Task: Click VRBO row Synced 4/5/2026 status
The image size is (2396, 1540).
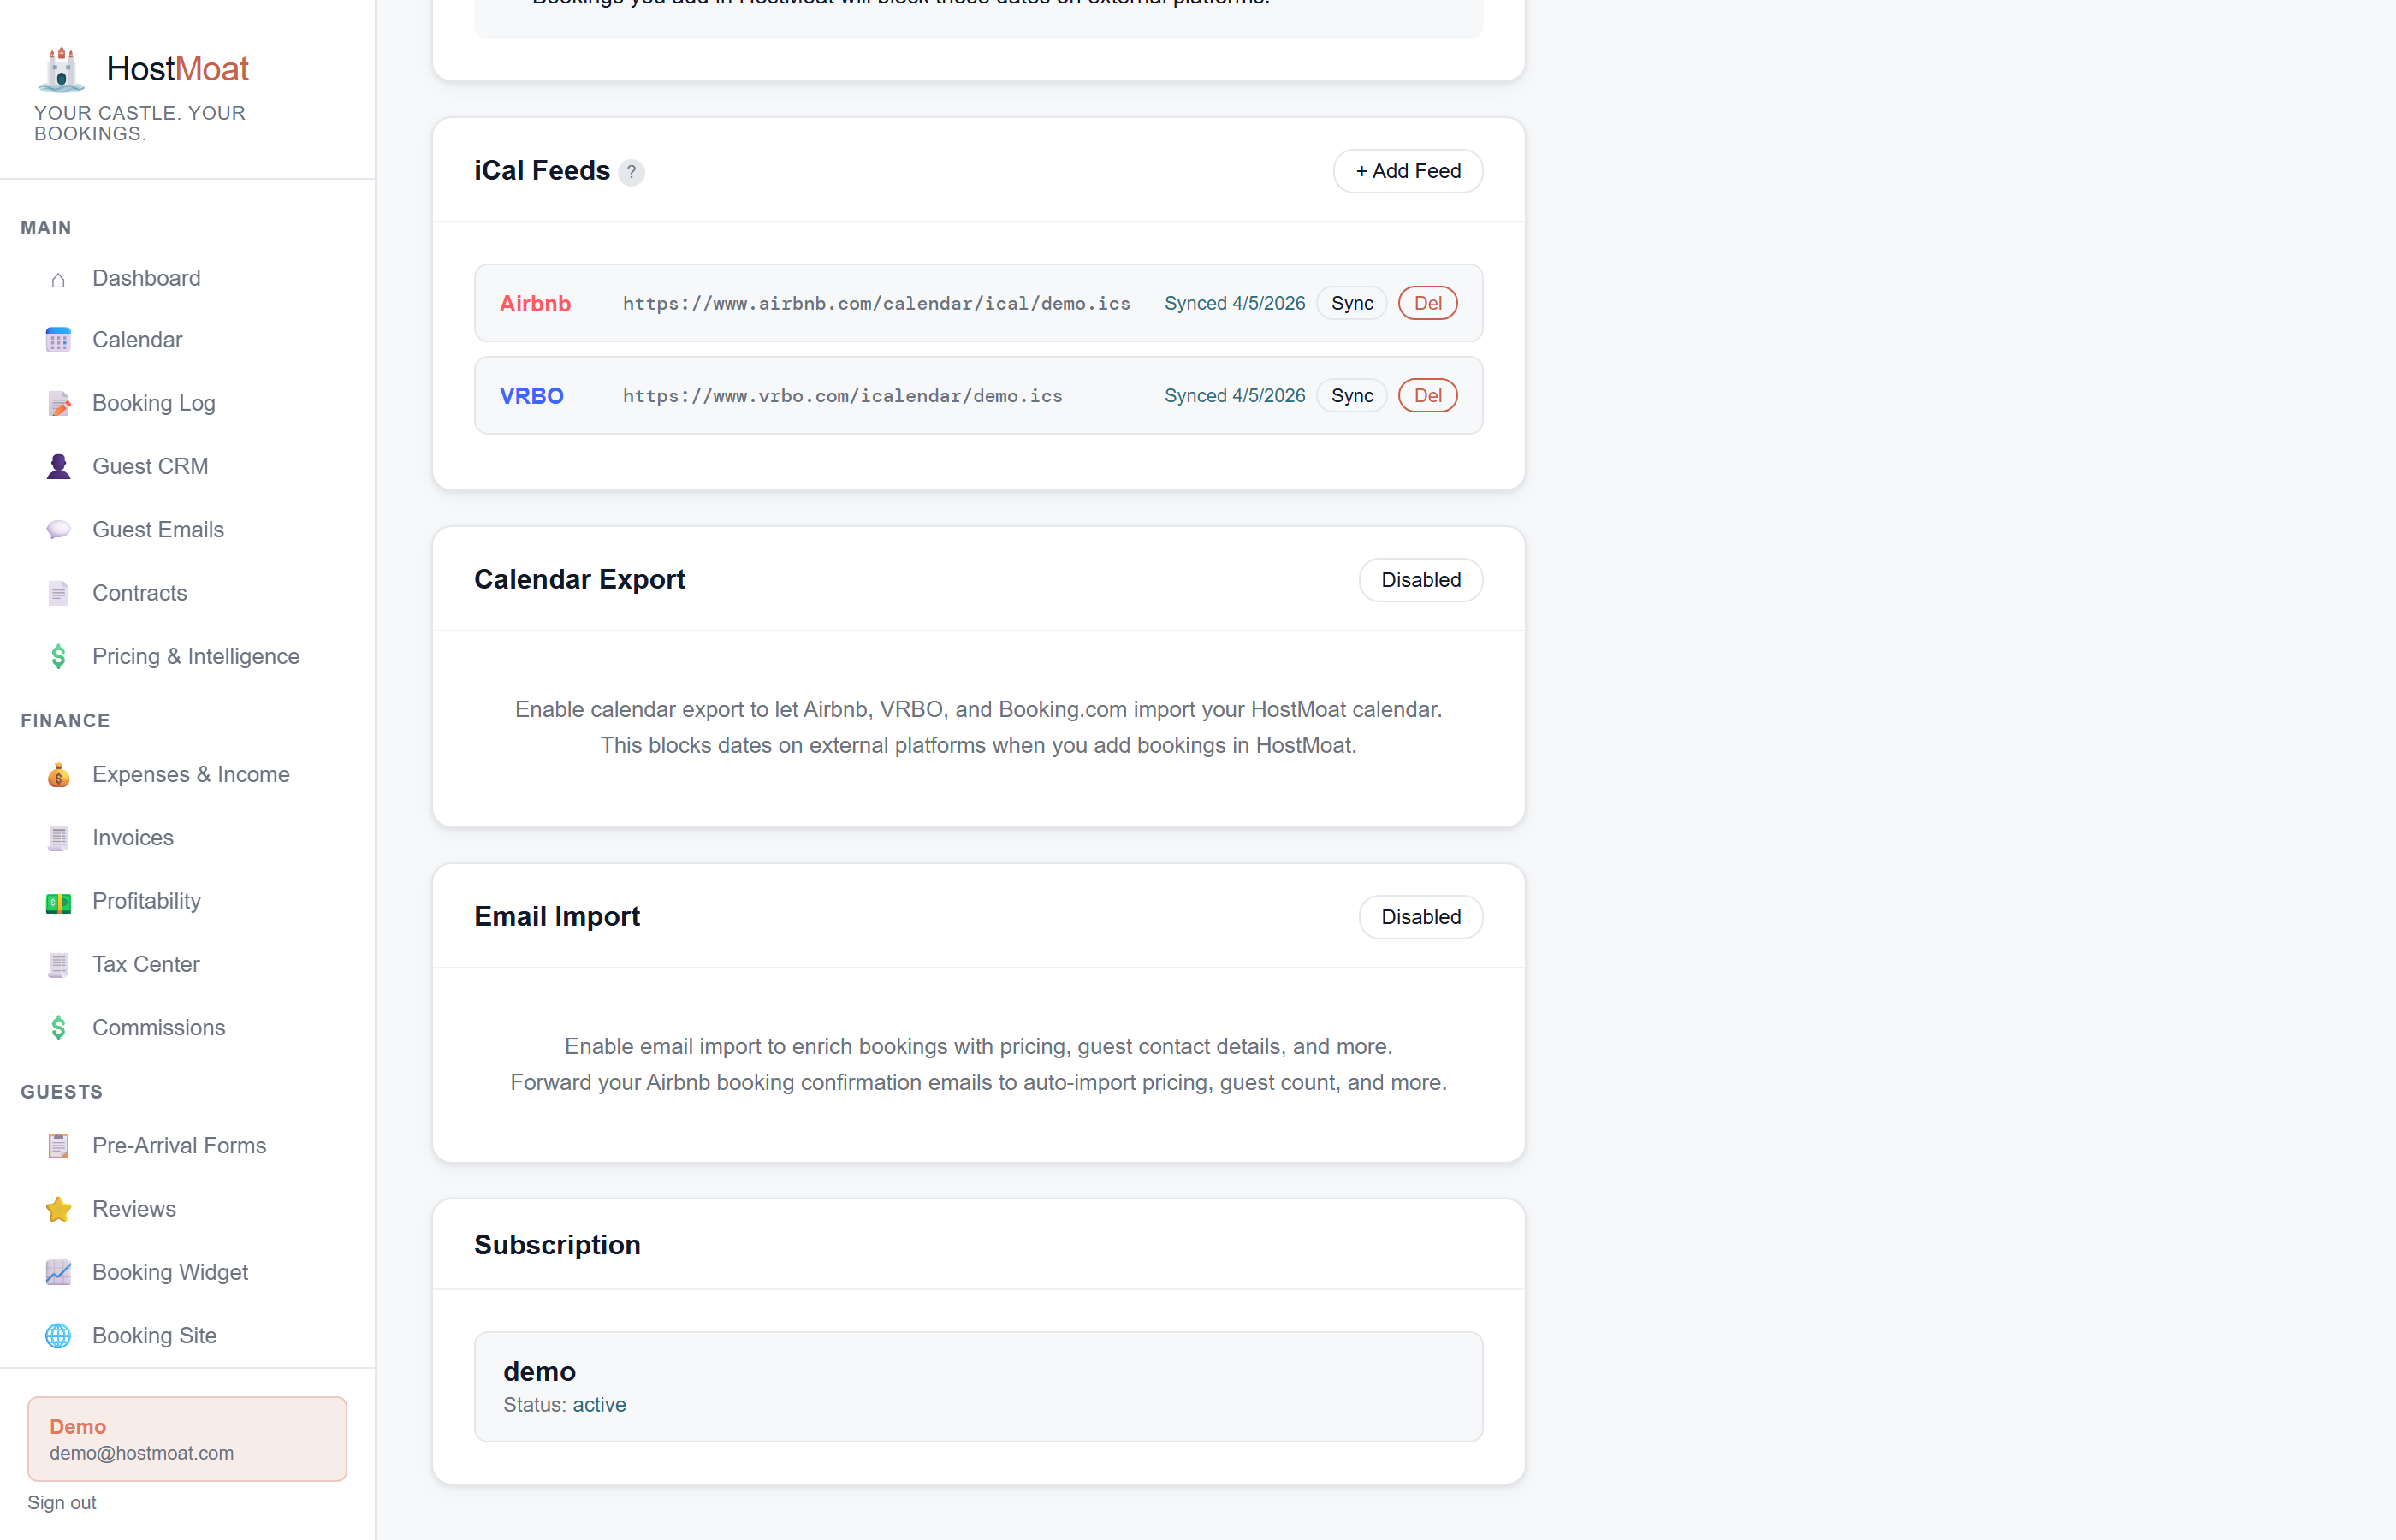Action: (1235, 396)
